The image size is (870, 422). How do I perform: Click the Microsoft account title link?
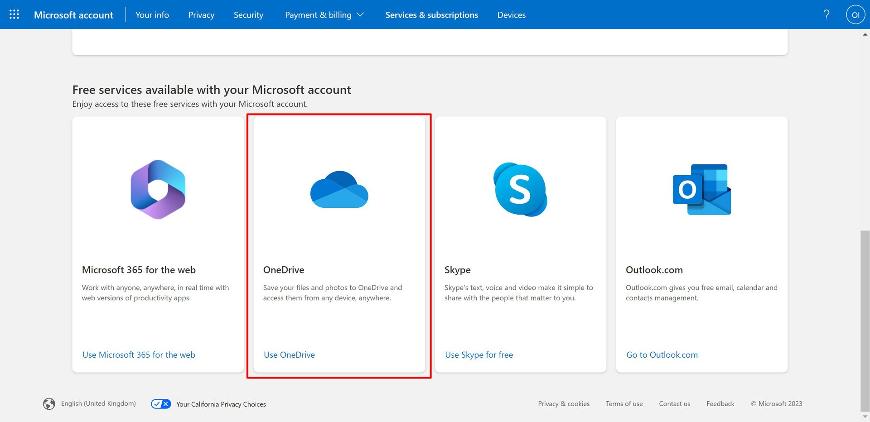point(73,15)
